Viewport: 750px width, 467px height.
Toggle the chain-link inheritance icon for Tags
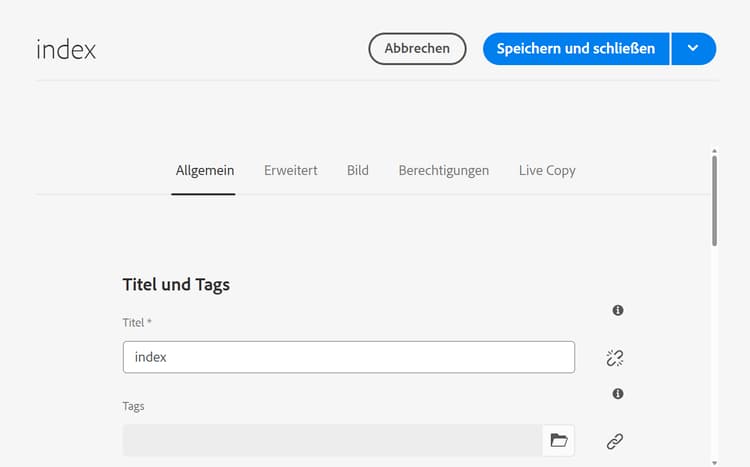615,441
